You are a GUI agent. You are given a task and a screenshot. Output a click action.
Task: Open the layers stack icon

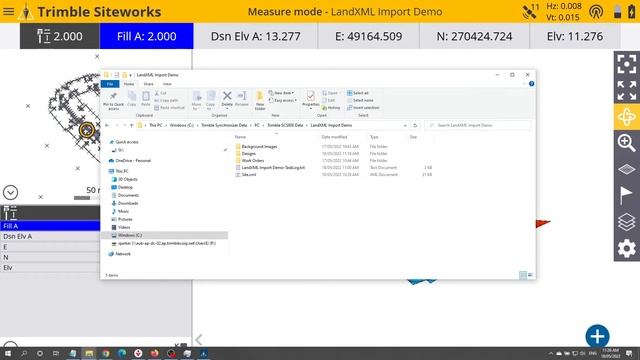[x=627, y=222]
